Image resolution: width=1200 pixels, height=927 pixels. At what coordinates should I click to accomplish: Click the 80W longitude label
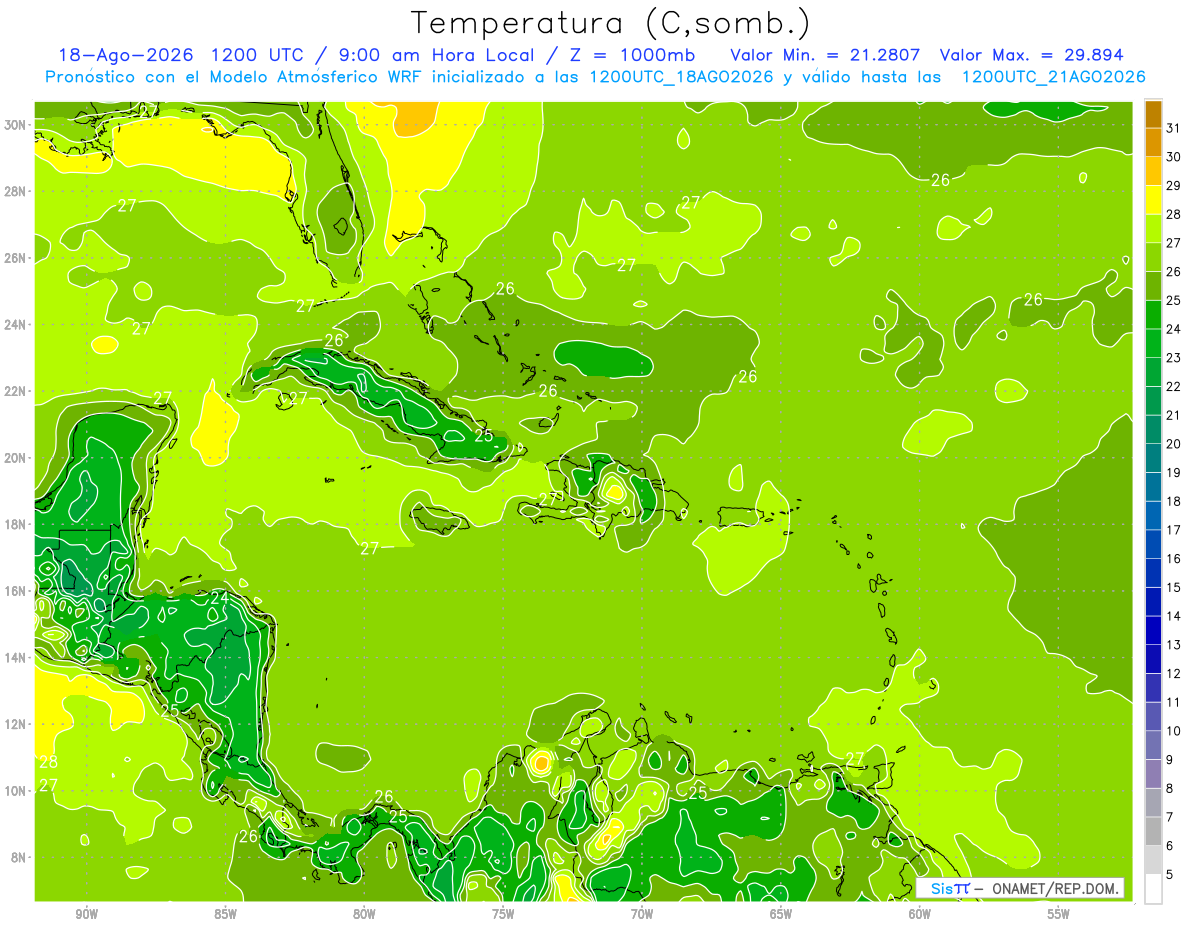pyautogui.click(x=364, y=914)
